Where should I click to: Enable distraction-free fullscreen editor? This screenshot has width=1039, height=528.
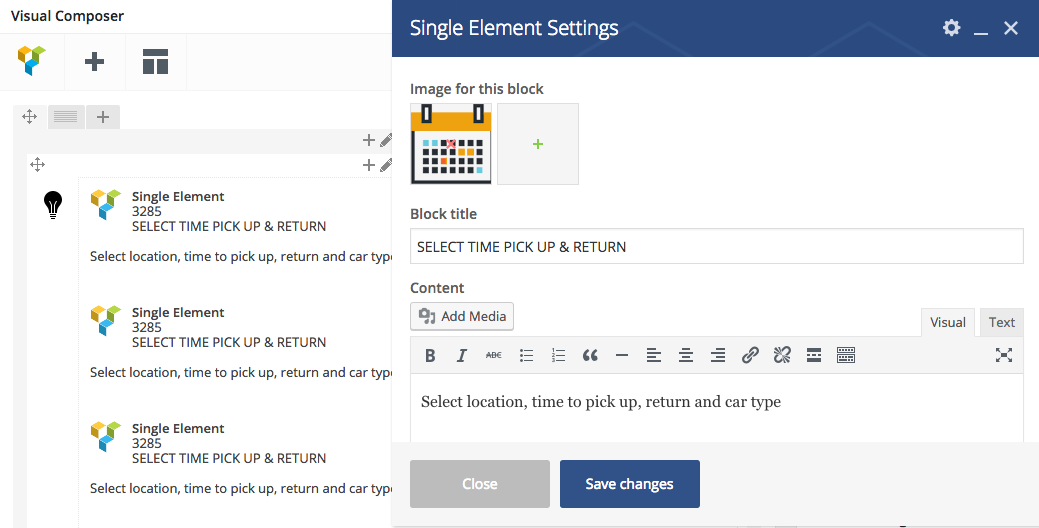1004,355
